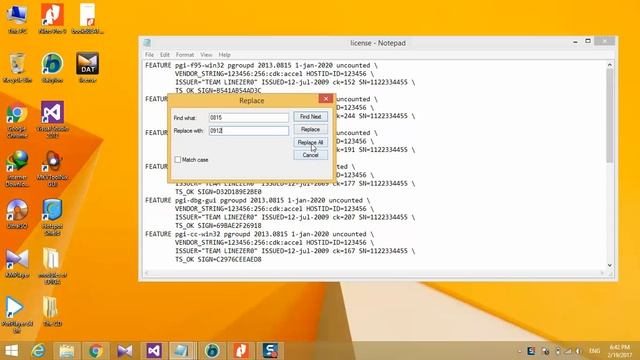The image size is (640, 360).
Task: Open UltraISO desktop shortcut
Action: click(x=17, y=214)
